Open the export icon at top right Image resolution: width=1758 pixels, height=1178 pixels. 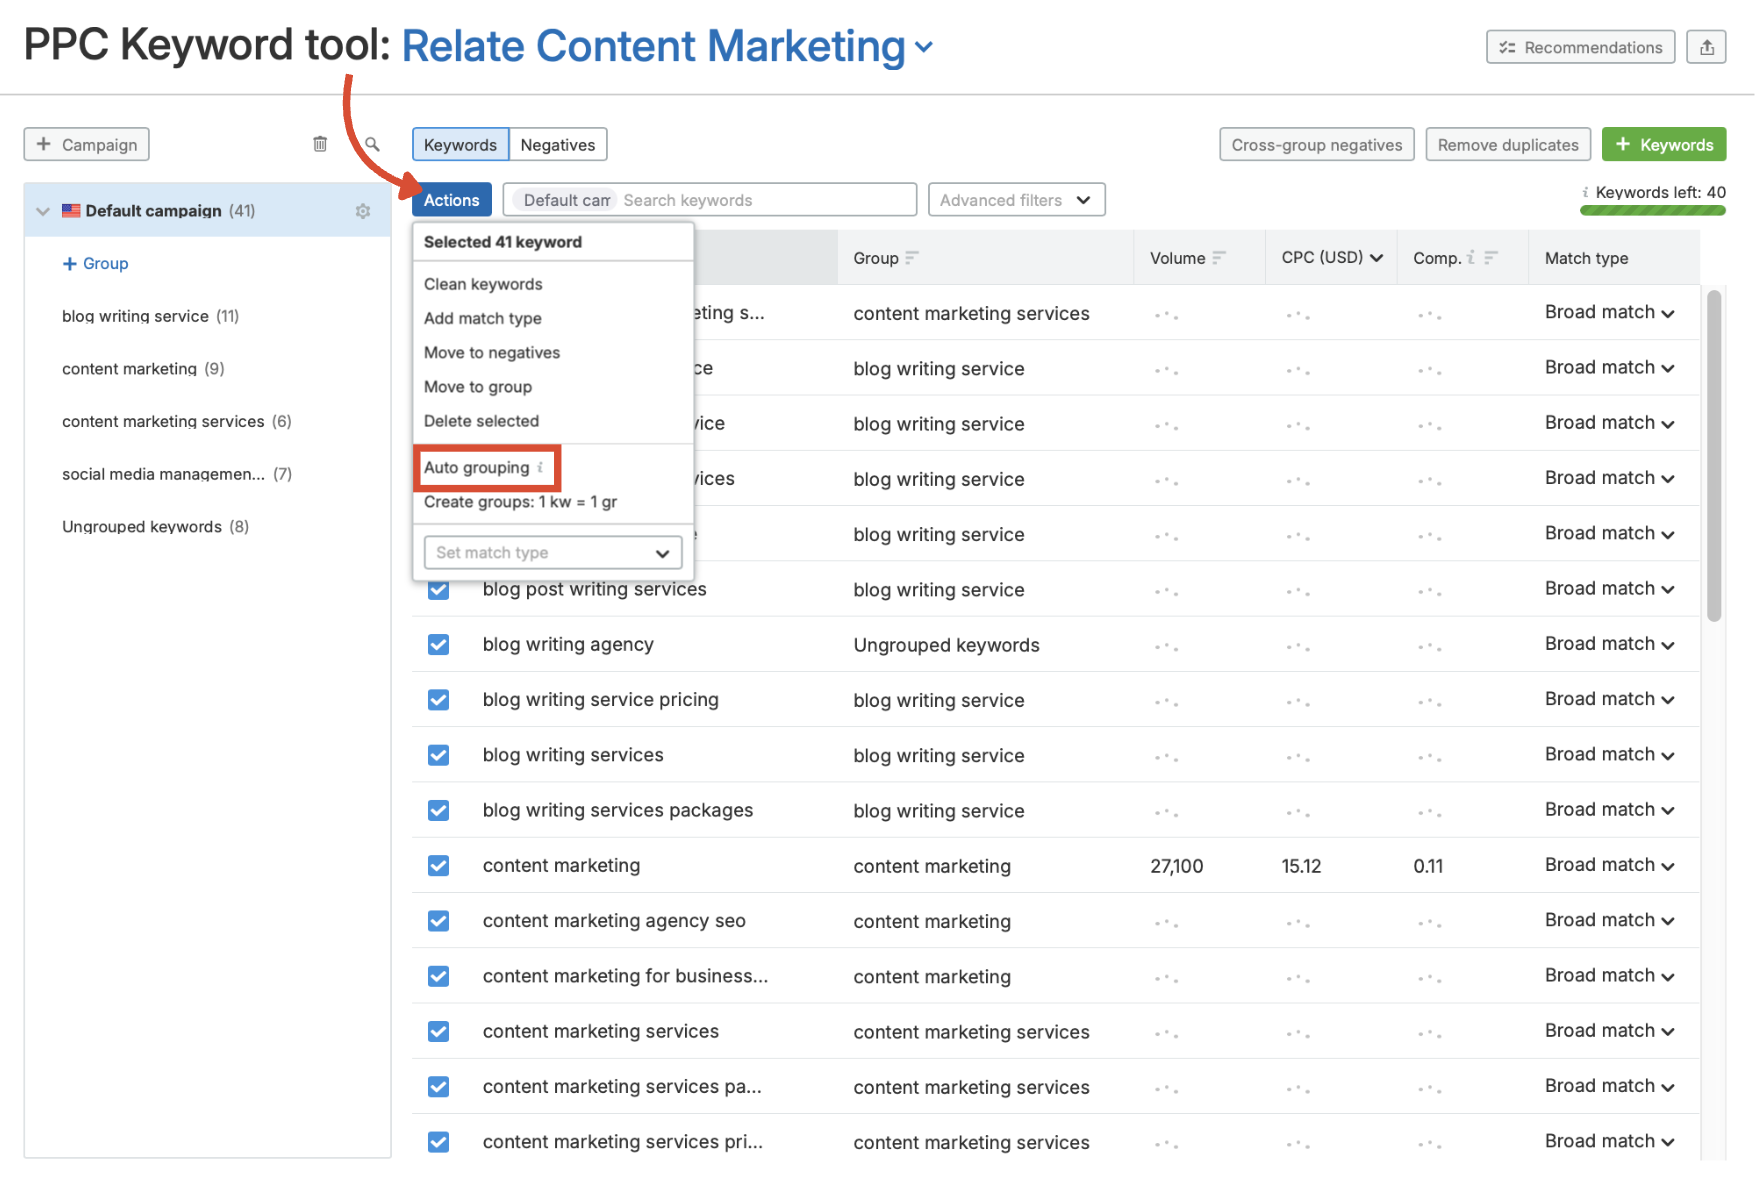(x=1707, y=46)
